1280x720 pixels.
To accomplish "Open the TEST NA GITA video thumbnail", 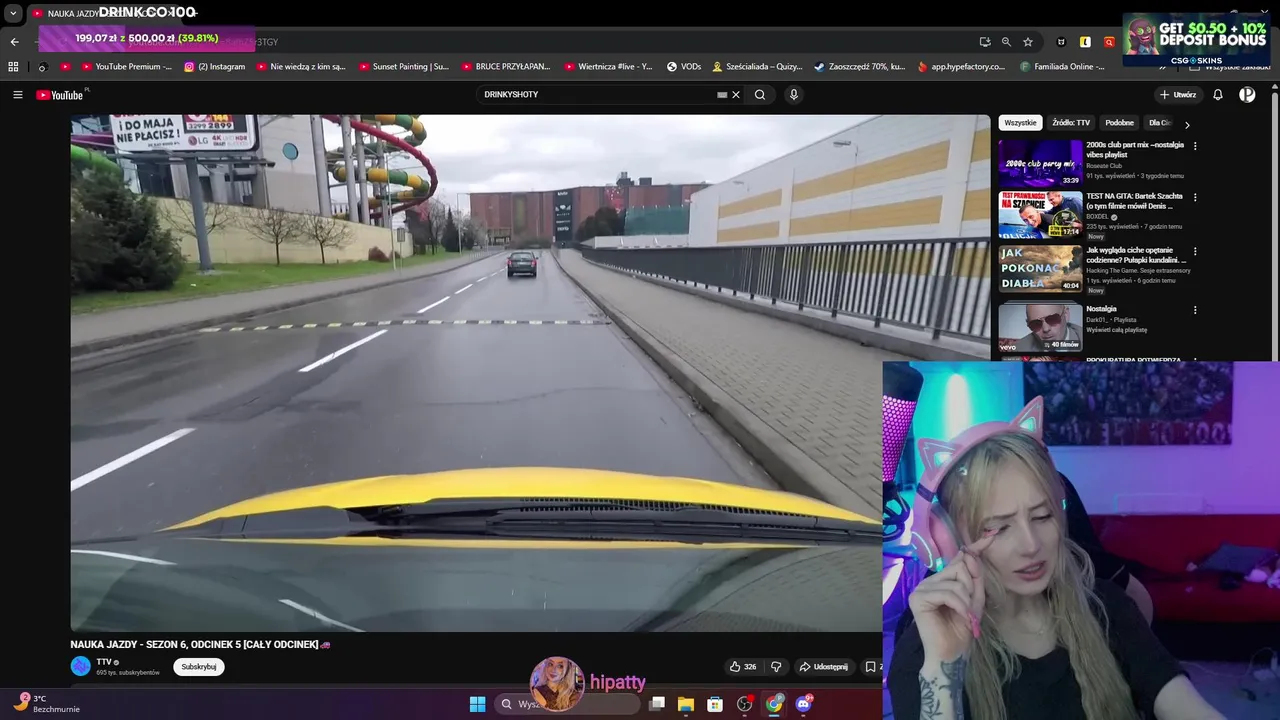I will 1040,215.
